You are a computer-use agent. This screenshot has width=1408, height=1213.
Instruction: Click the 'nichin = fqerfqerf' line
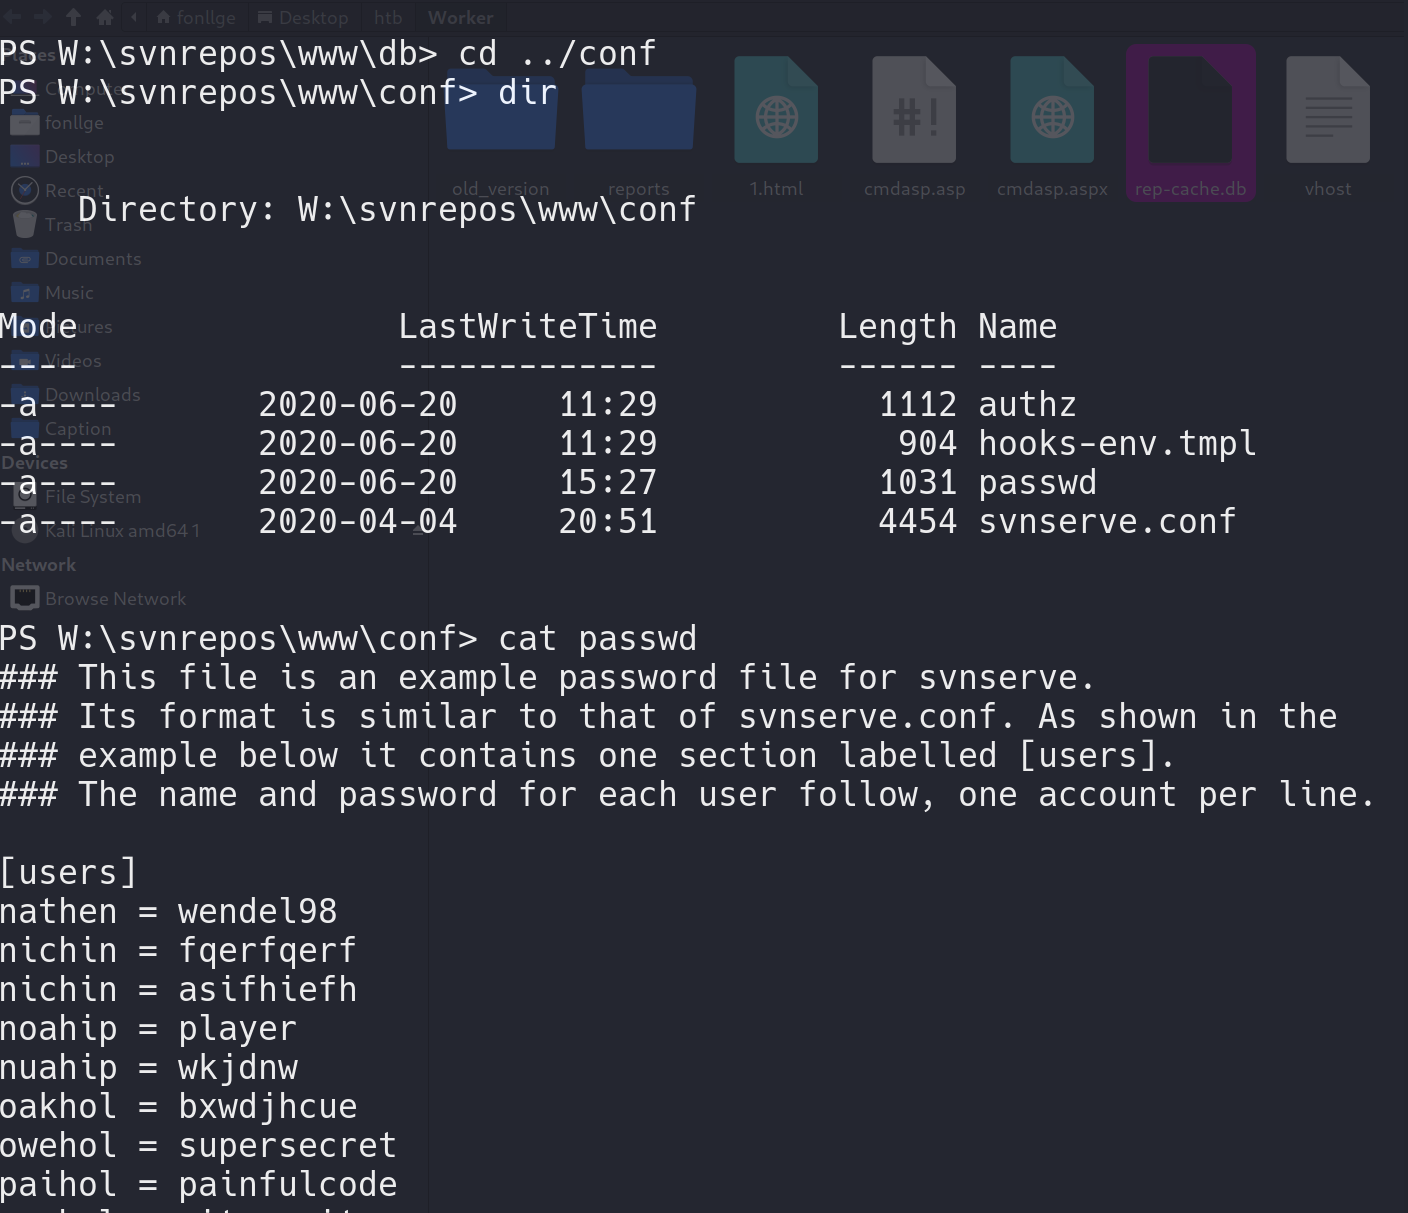coord(178,950)
